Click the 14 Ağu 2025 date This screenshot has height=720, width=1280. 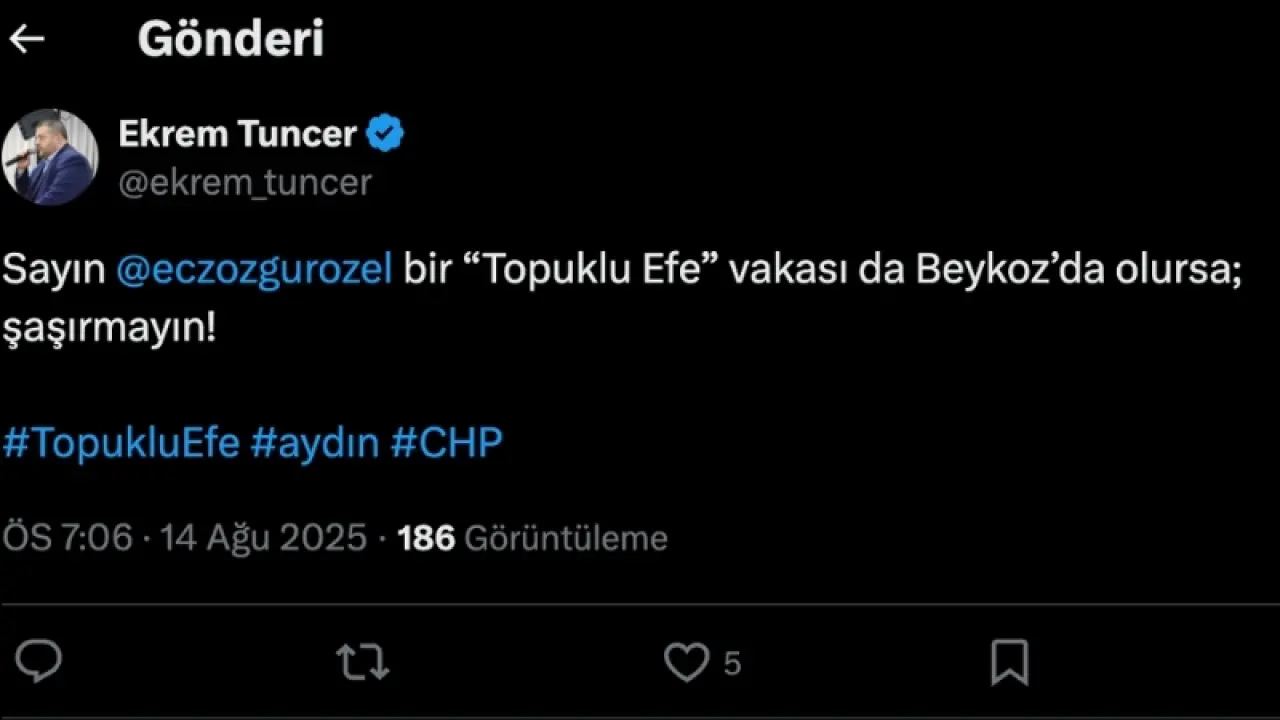click(264, 539)
